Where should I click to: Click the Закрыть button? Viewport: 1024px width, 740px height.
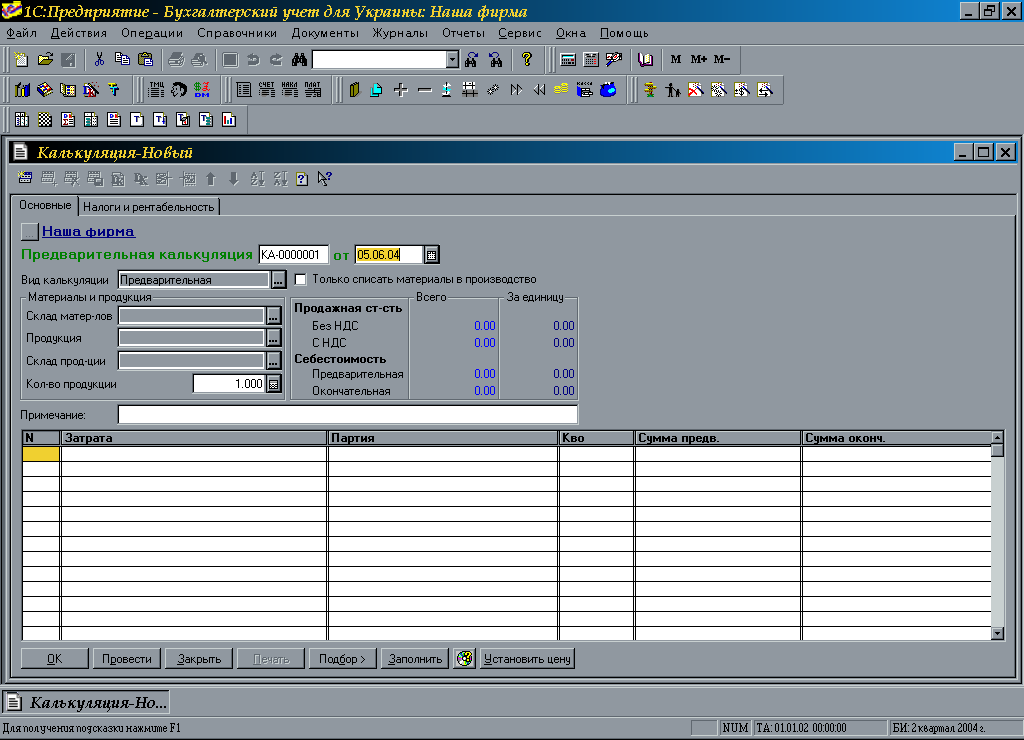pos(199,659)
